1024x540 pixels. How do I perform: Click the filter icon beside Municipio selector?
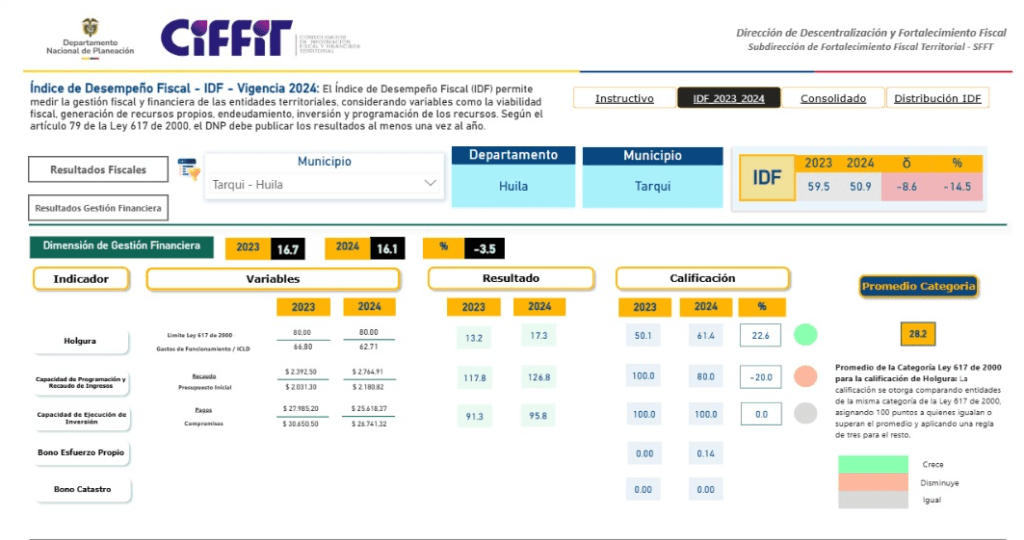(188, 169)
